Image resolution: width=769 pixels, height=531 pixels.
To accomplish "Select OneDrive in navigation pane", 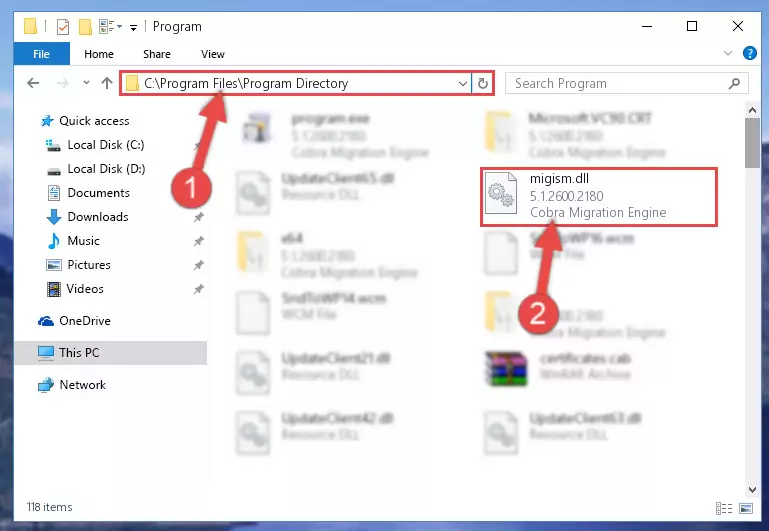I will [x=84, y=321].
